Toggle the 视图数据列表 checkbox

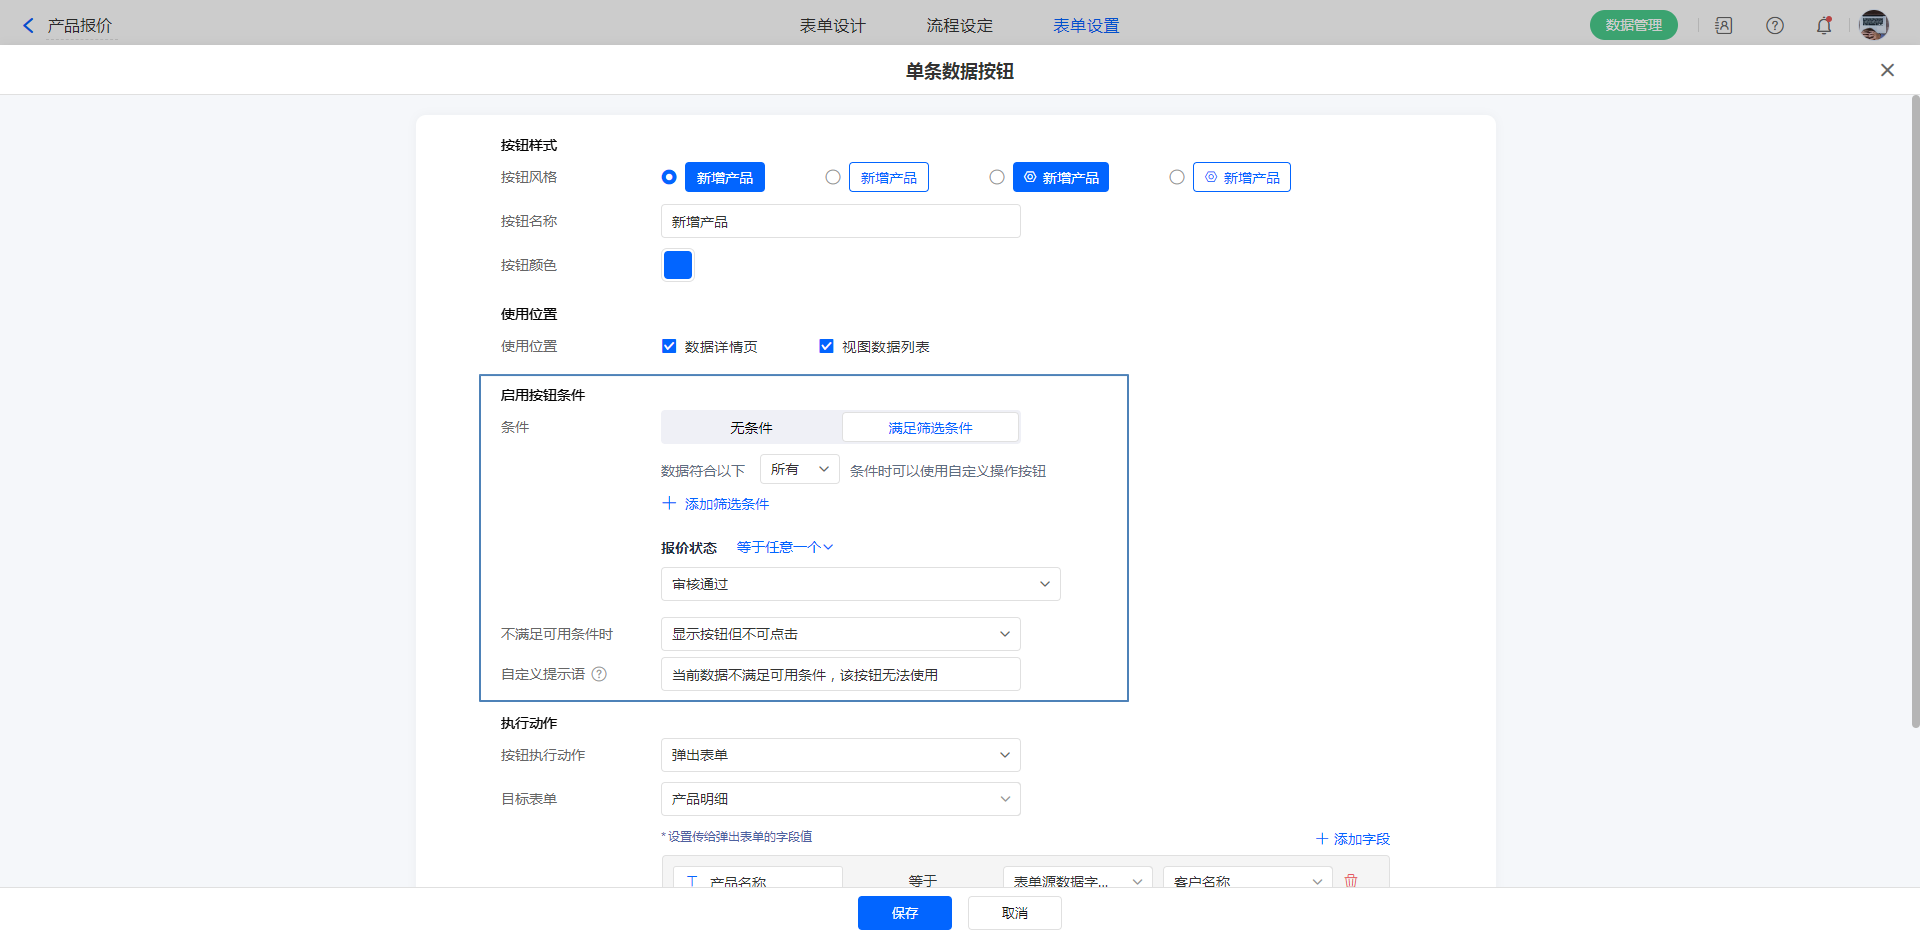click(x=826, y=346)
